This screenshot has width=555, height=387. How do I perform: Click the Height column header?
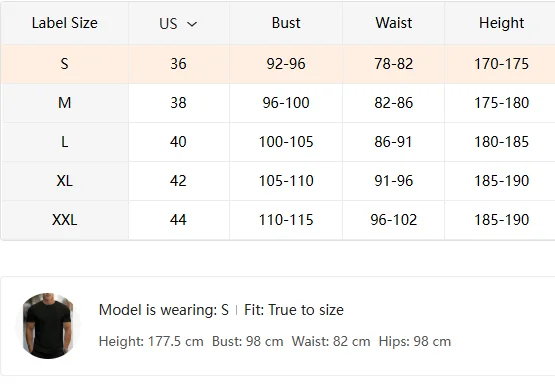(x=501, y=23)
